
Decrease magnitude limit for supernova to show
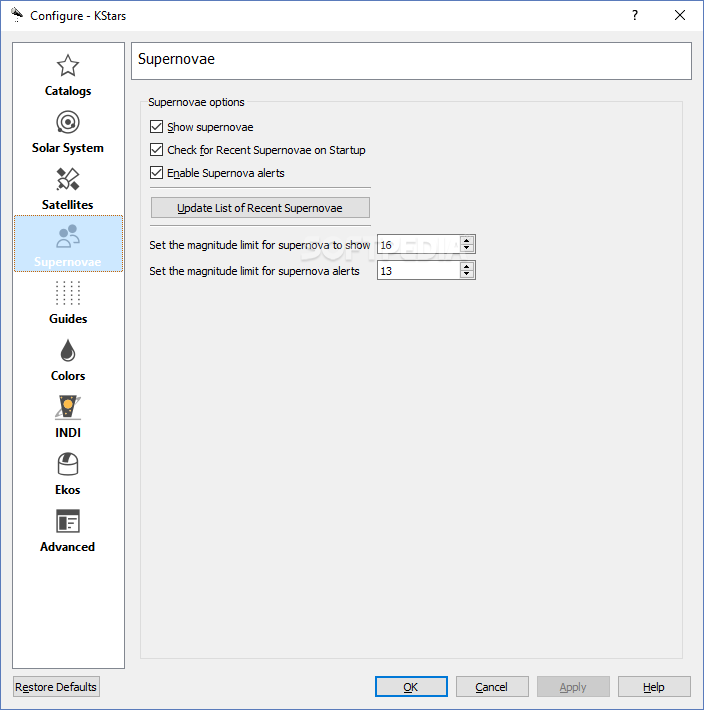(x=467, y=248)
